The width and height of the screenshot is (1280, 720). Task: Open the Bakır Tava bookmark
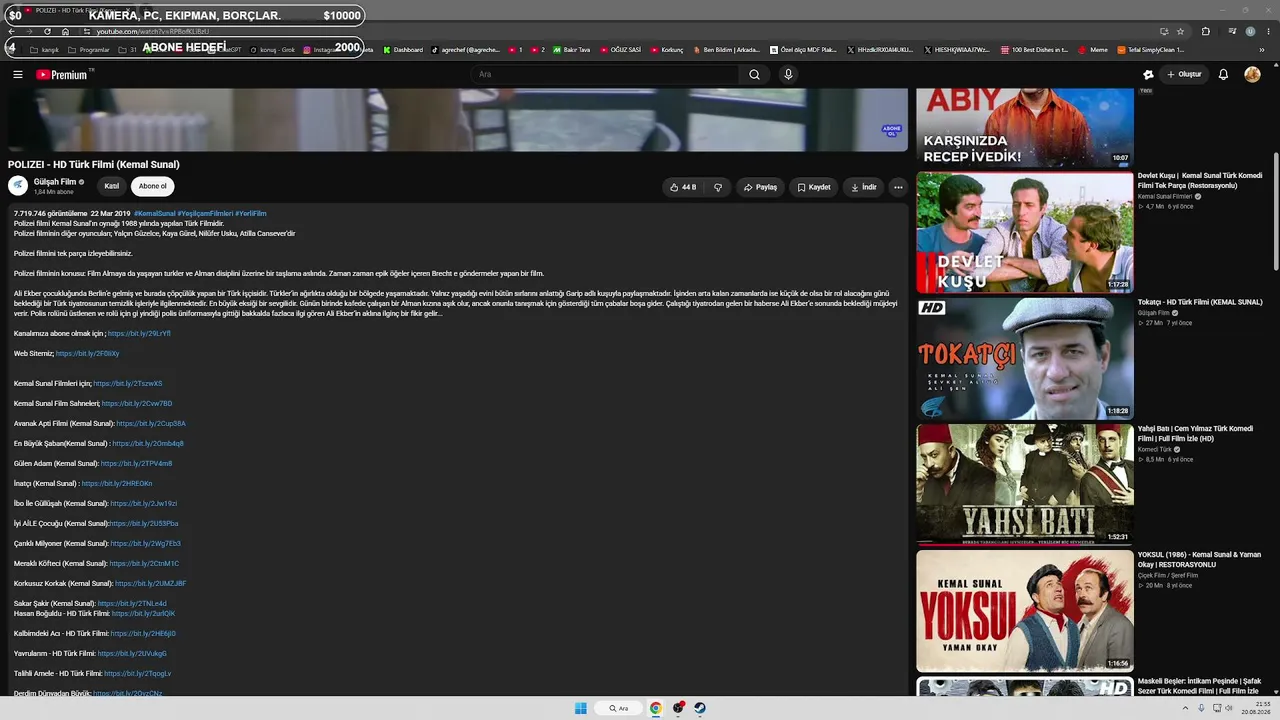tap(570, 50)
